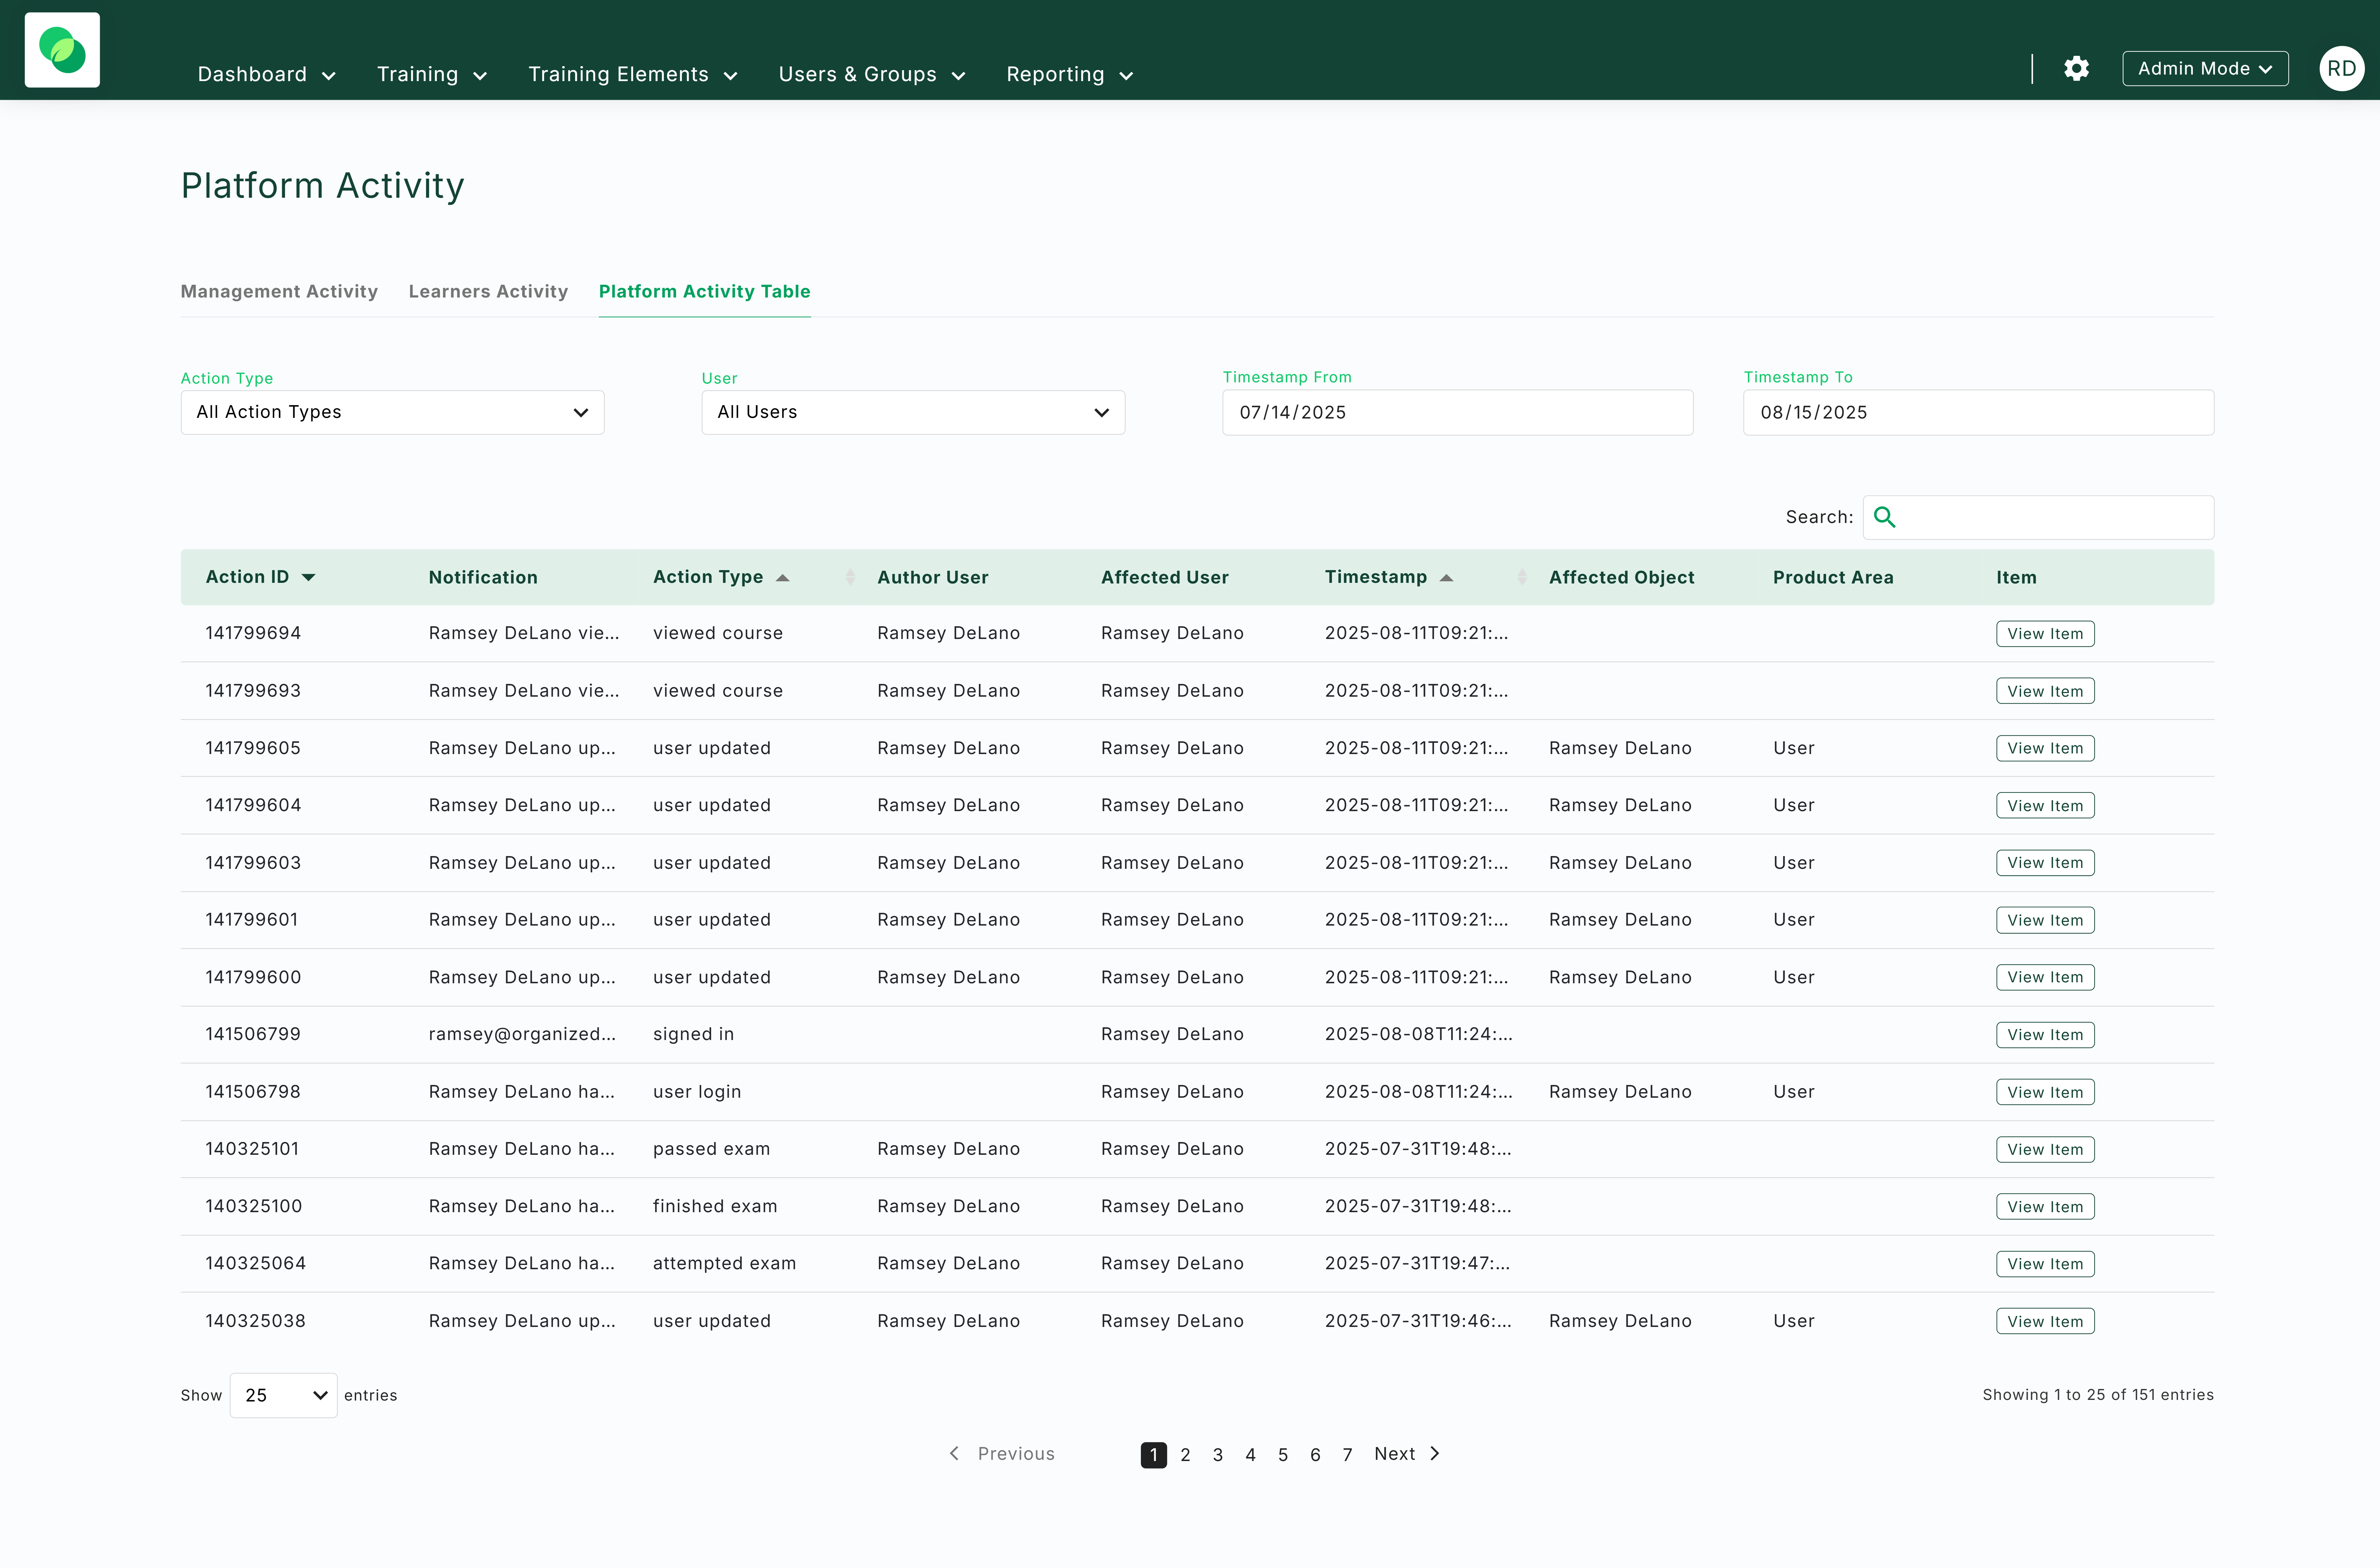Image resolution: width=2380 pixels, height=1568 pixels.
Task: Switch to Management Activity tab
Action: click(279, 291)
